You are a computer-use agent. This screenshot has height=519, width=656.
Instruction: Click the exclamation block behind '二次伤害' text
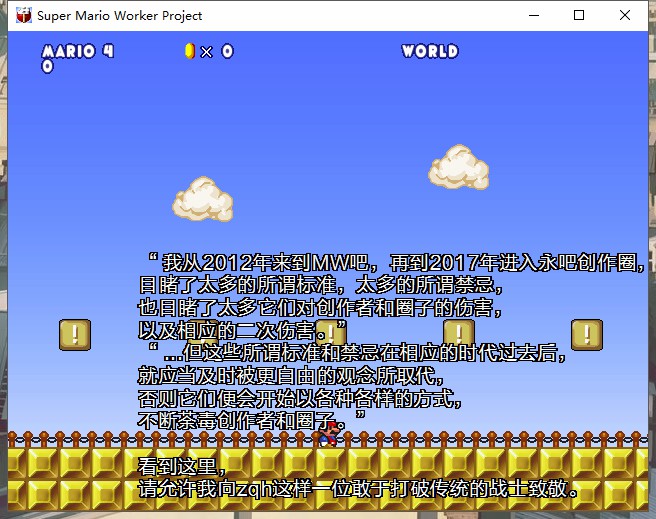(331, 333)
